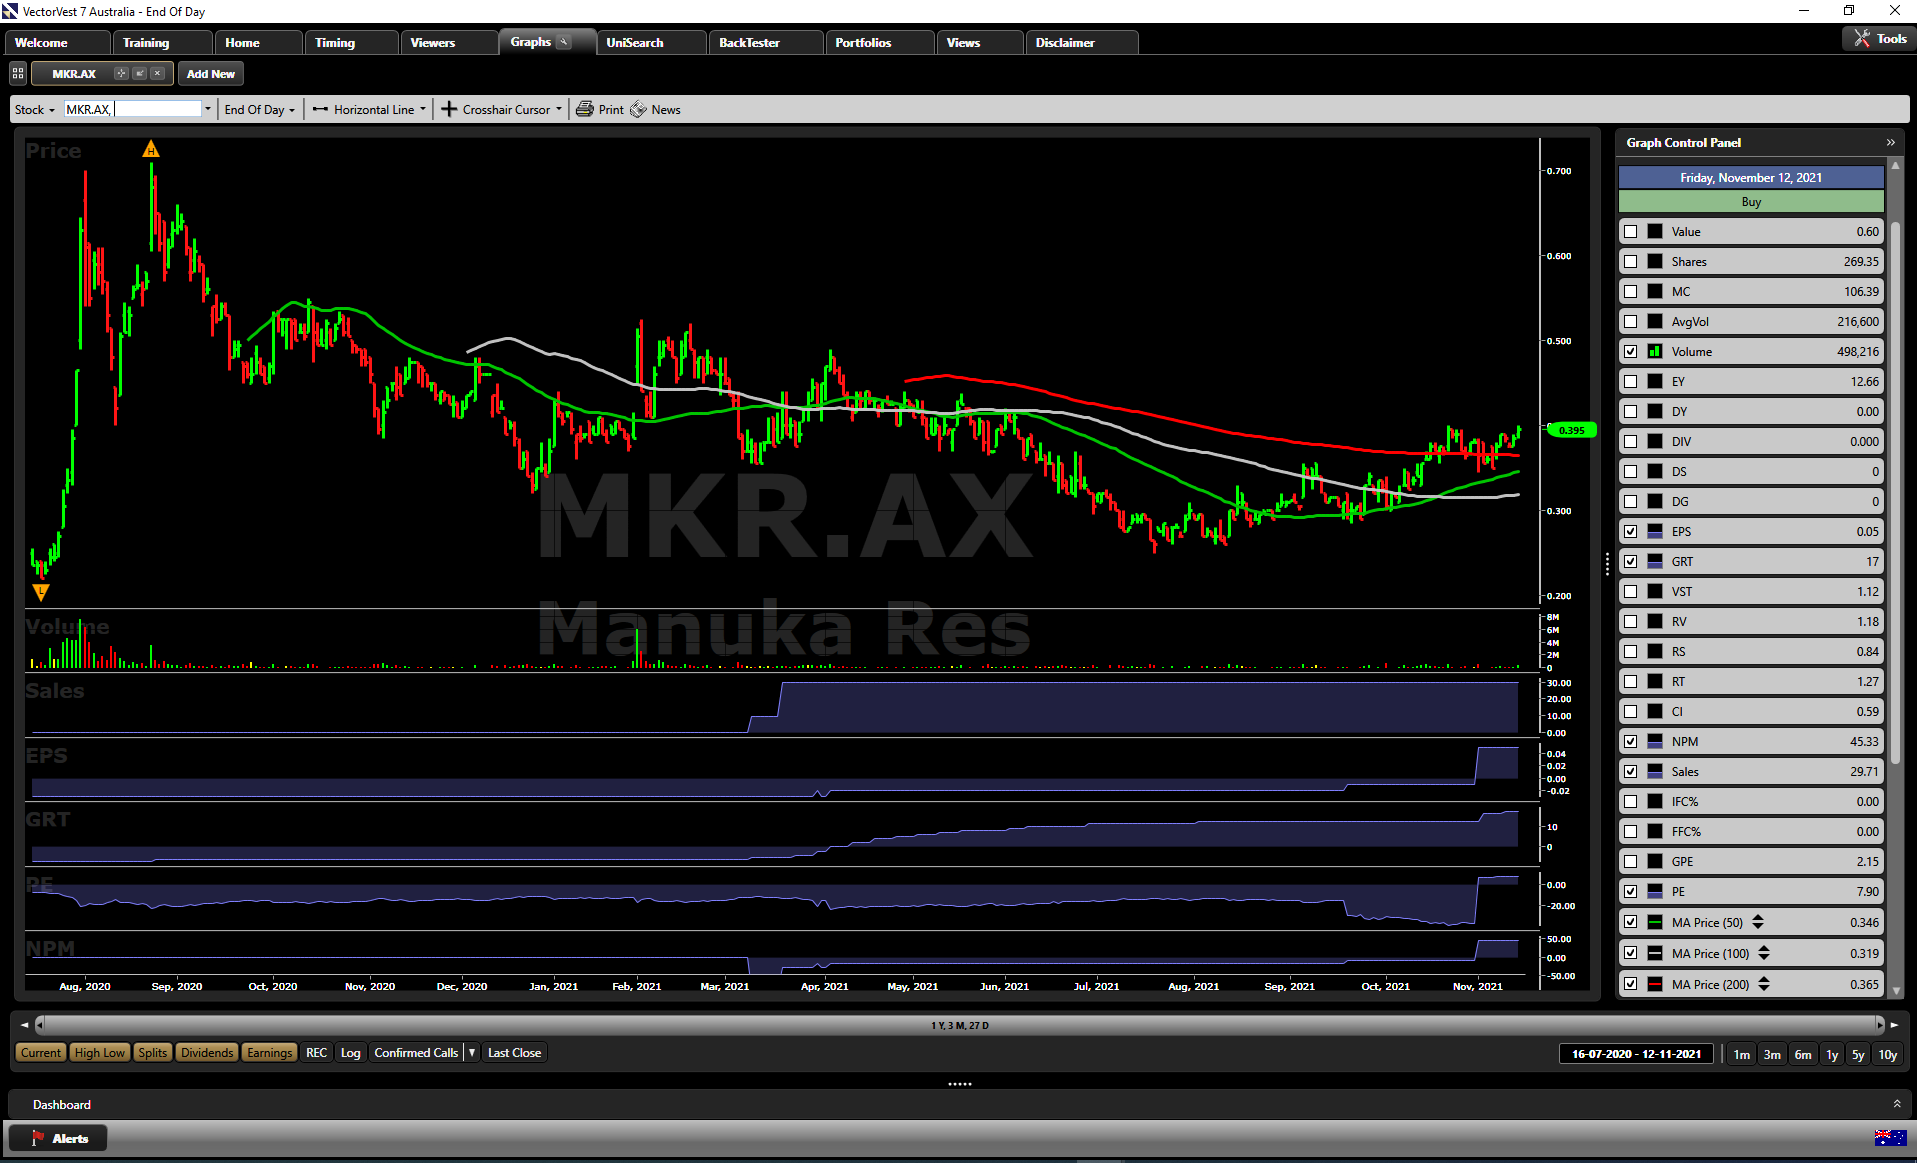Click the Alerts flag icon
This screenshot has width=1917, height=1163.
coord(38,1138)
